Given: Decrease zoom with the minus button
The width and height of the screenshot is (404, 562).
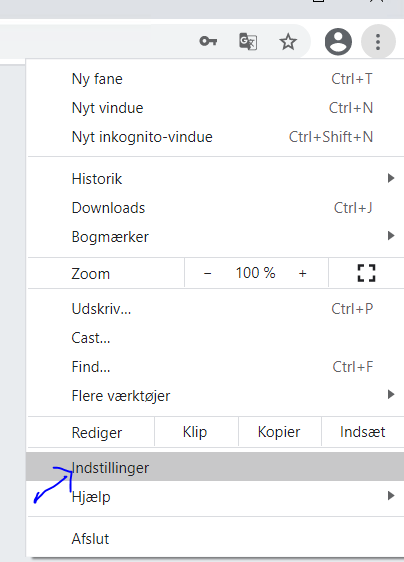Looking at the screenshot, I should pos(208,273).
